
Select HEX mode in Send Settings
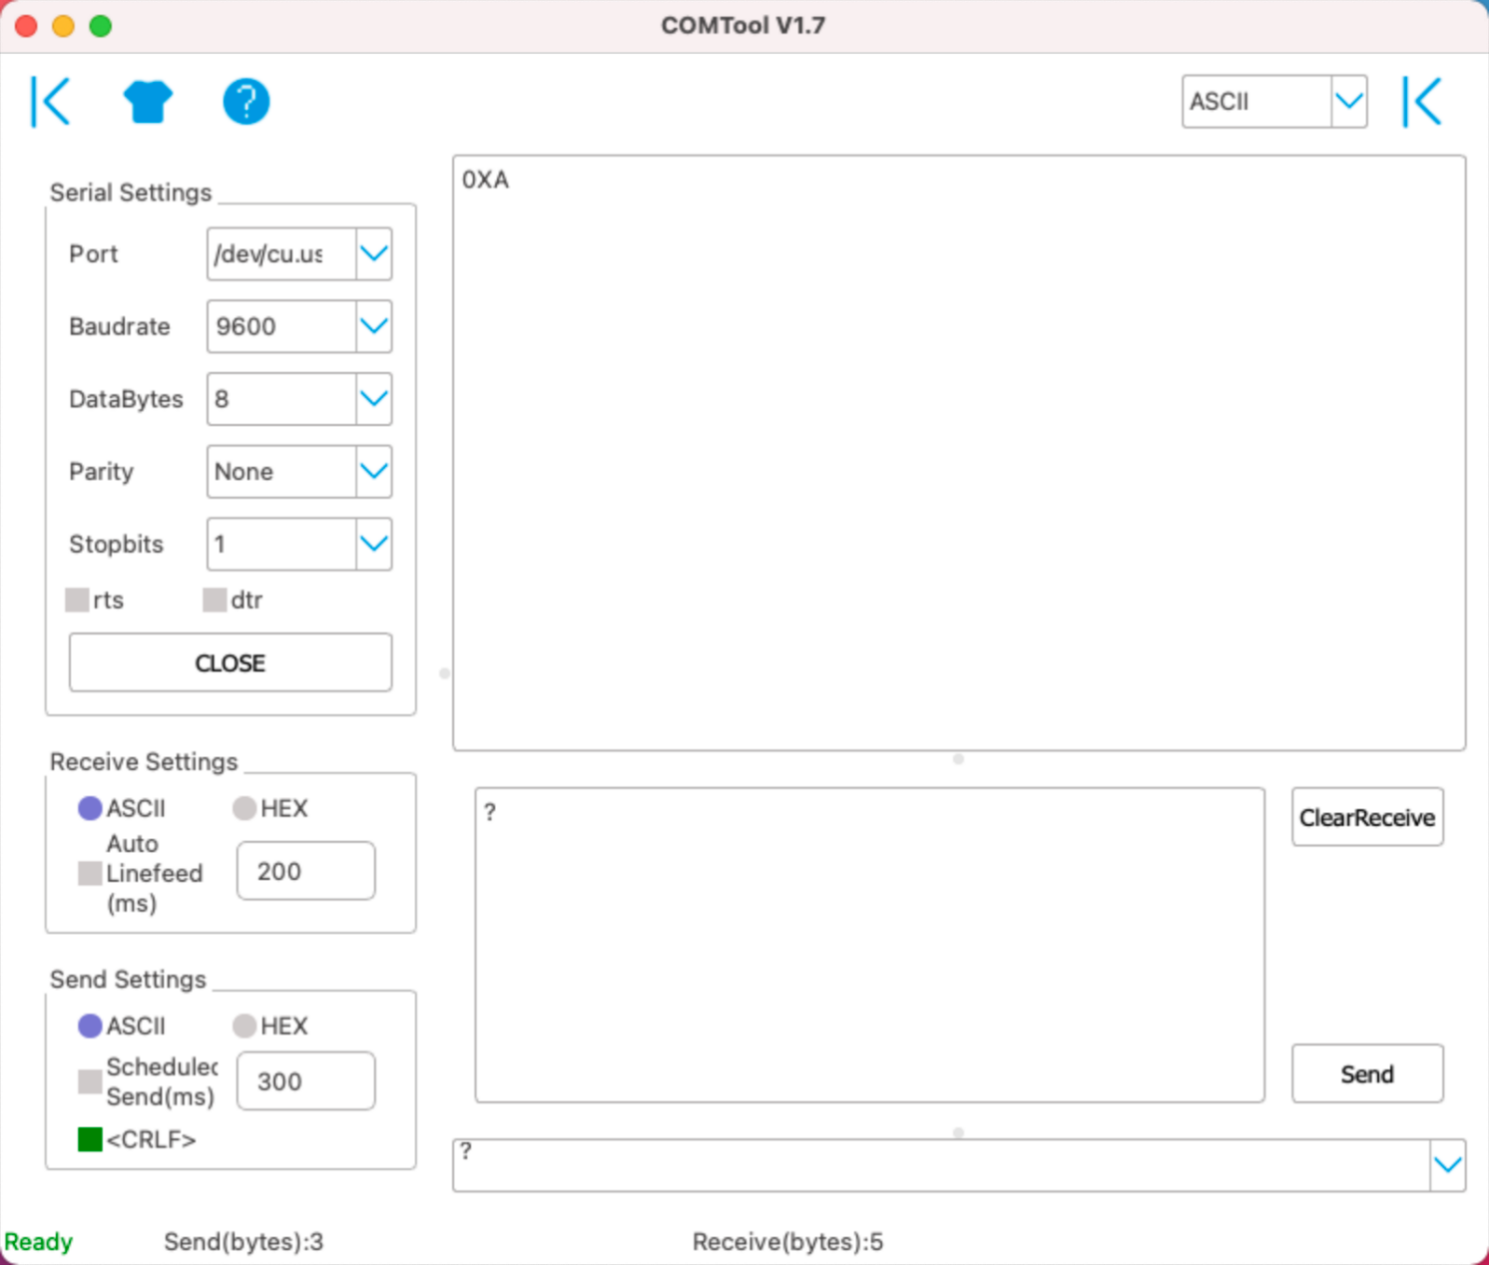click(x=243, y=1025)
